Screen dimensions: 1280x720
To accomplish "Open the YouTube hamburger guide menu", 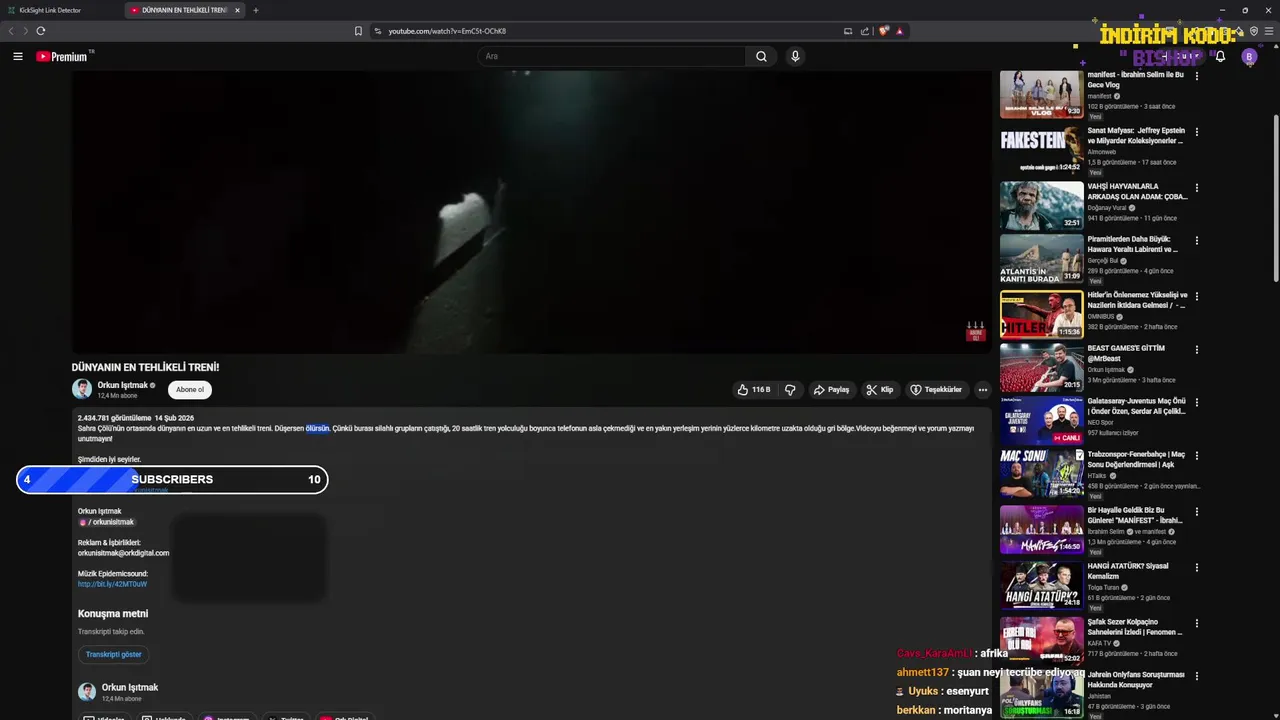I will (x=18, y=56).
